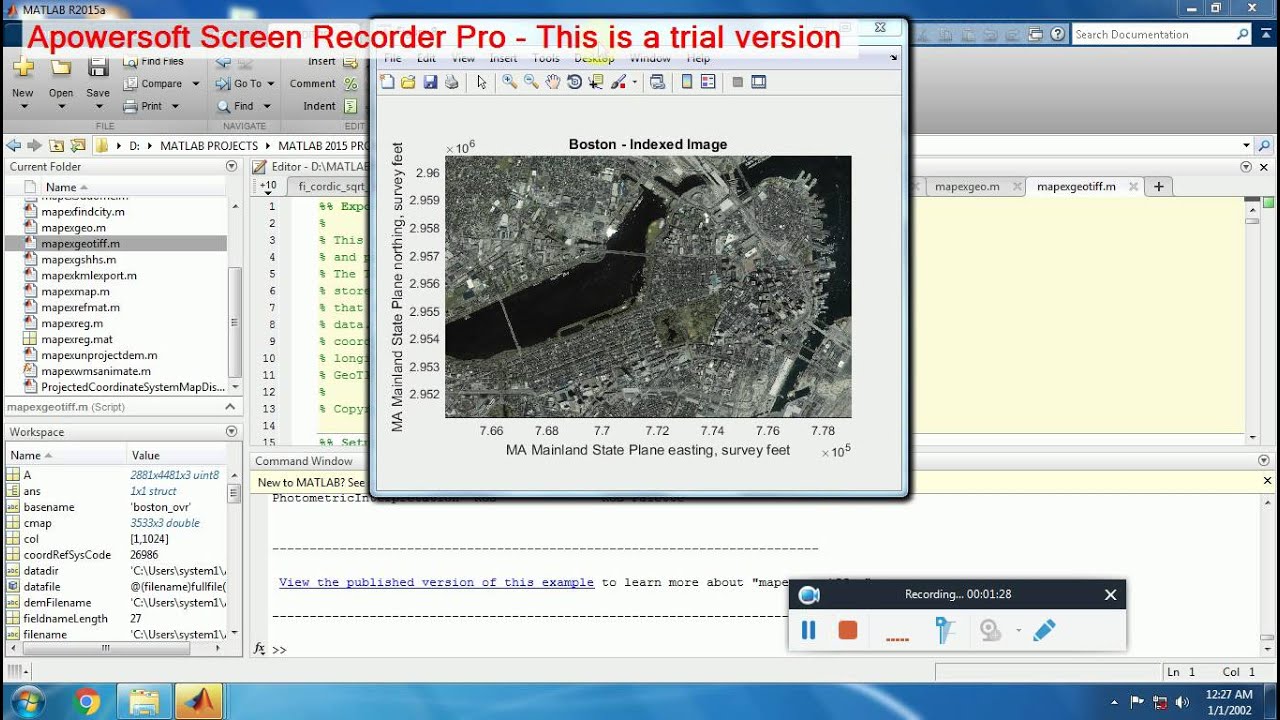Viewport: 1280px width, 720px height.
Task: Open the Windows Start button
Action: 28,701
